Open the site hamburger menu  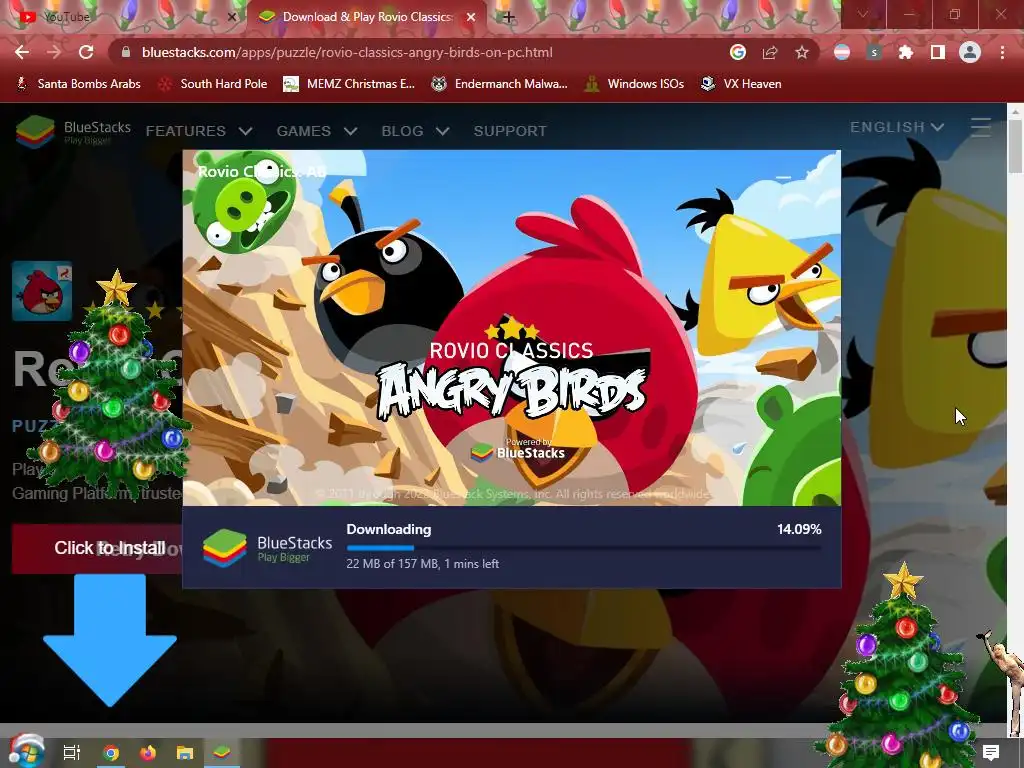(x=981, y=127)
